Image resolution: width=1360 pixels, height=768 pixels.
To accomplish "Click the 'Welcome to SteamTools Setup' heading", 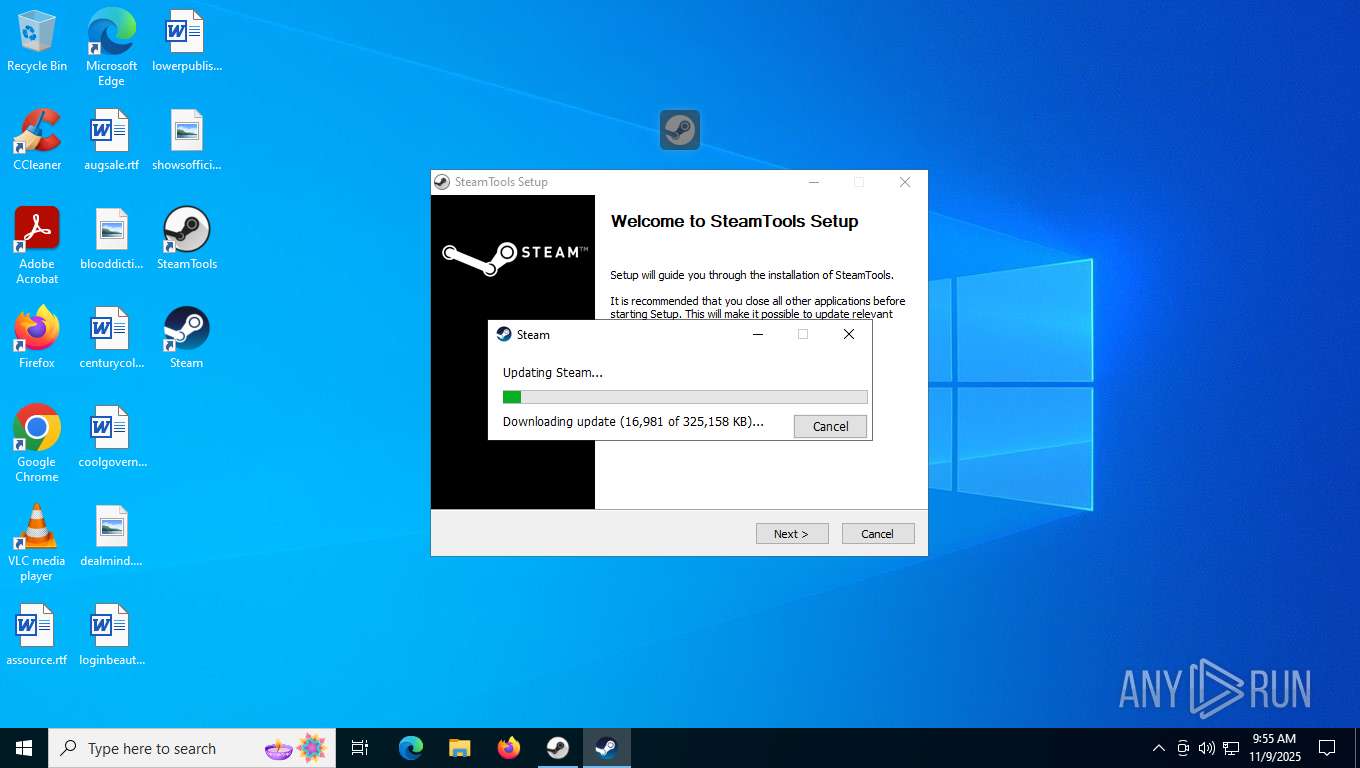I will tap(734, 221).
